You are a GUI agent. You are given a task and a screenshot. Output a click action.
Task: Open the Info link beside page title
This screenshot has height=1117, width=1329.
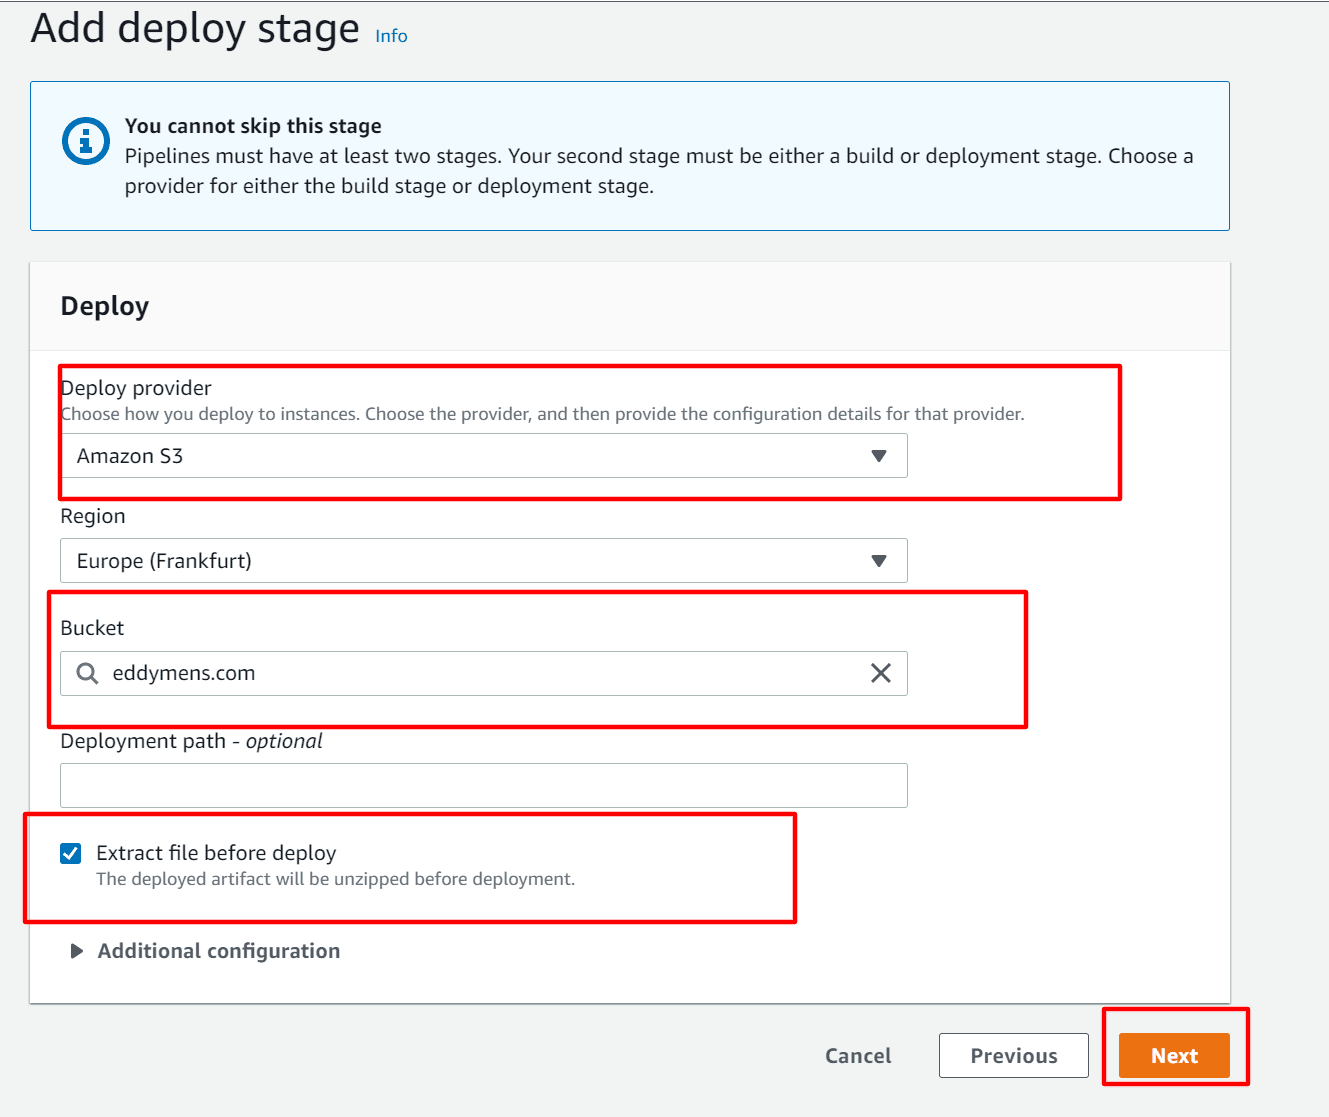(x=391, y=36)
